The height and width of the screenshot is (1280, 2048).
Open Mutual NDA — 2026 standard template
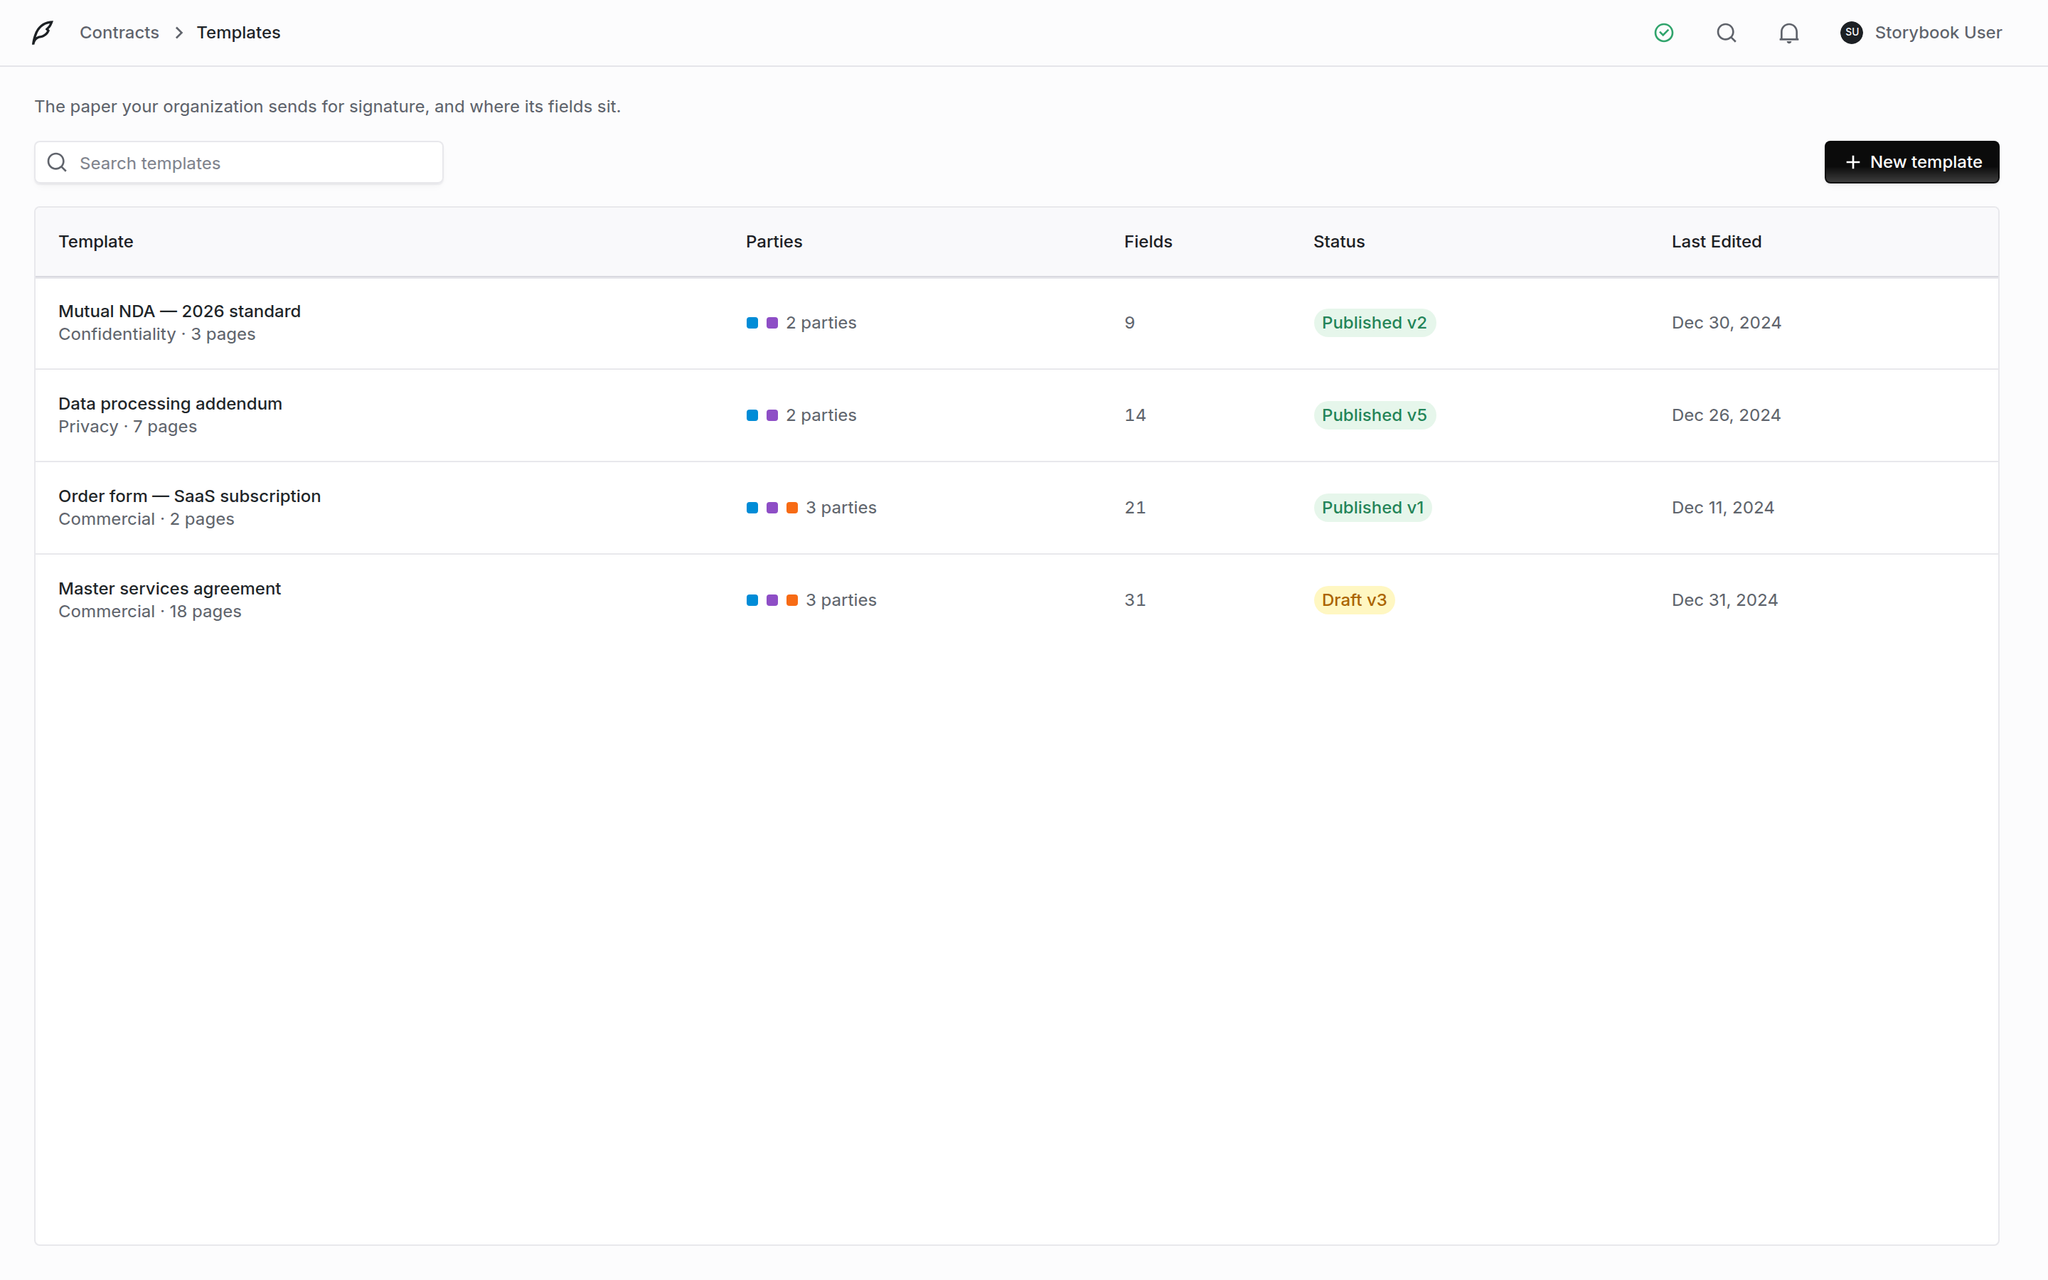tap(179, 311)
